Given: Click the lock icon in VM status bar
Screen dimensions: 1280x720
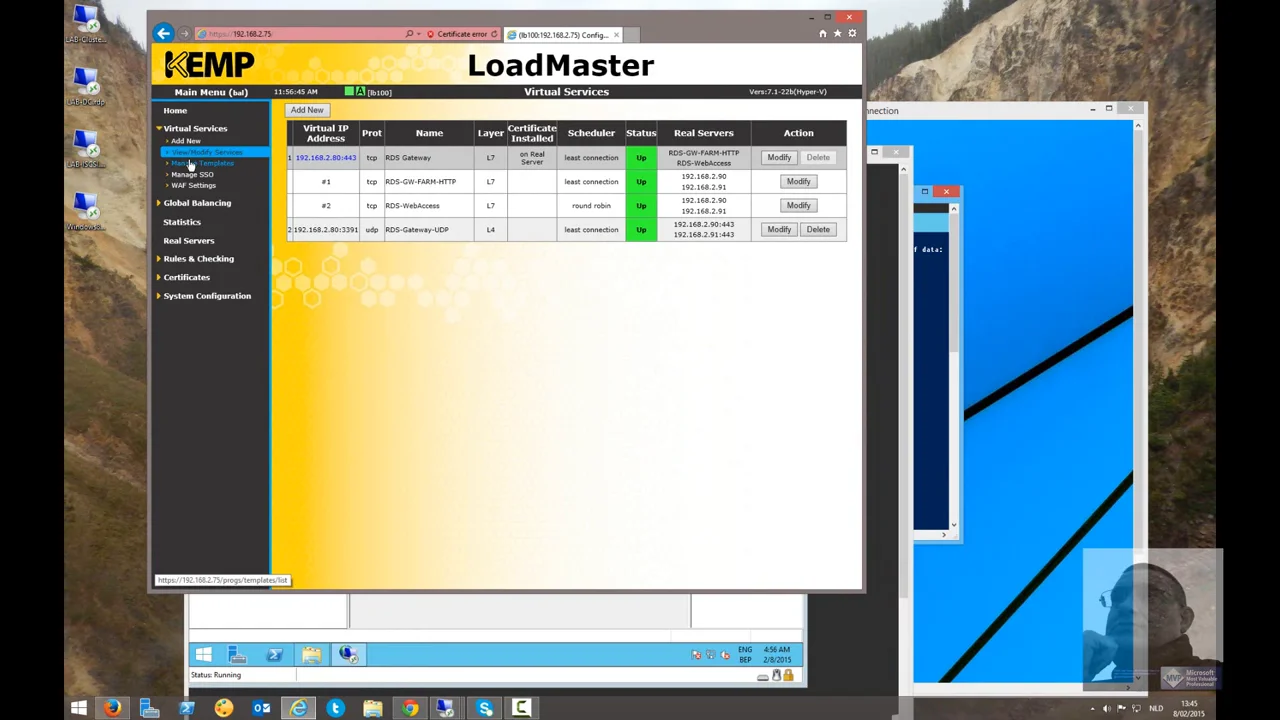Looking at the screenshot, I should pyautogui.click(x=788, y=676).
